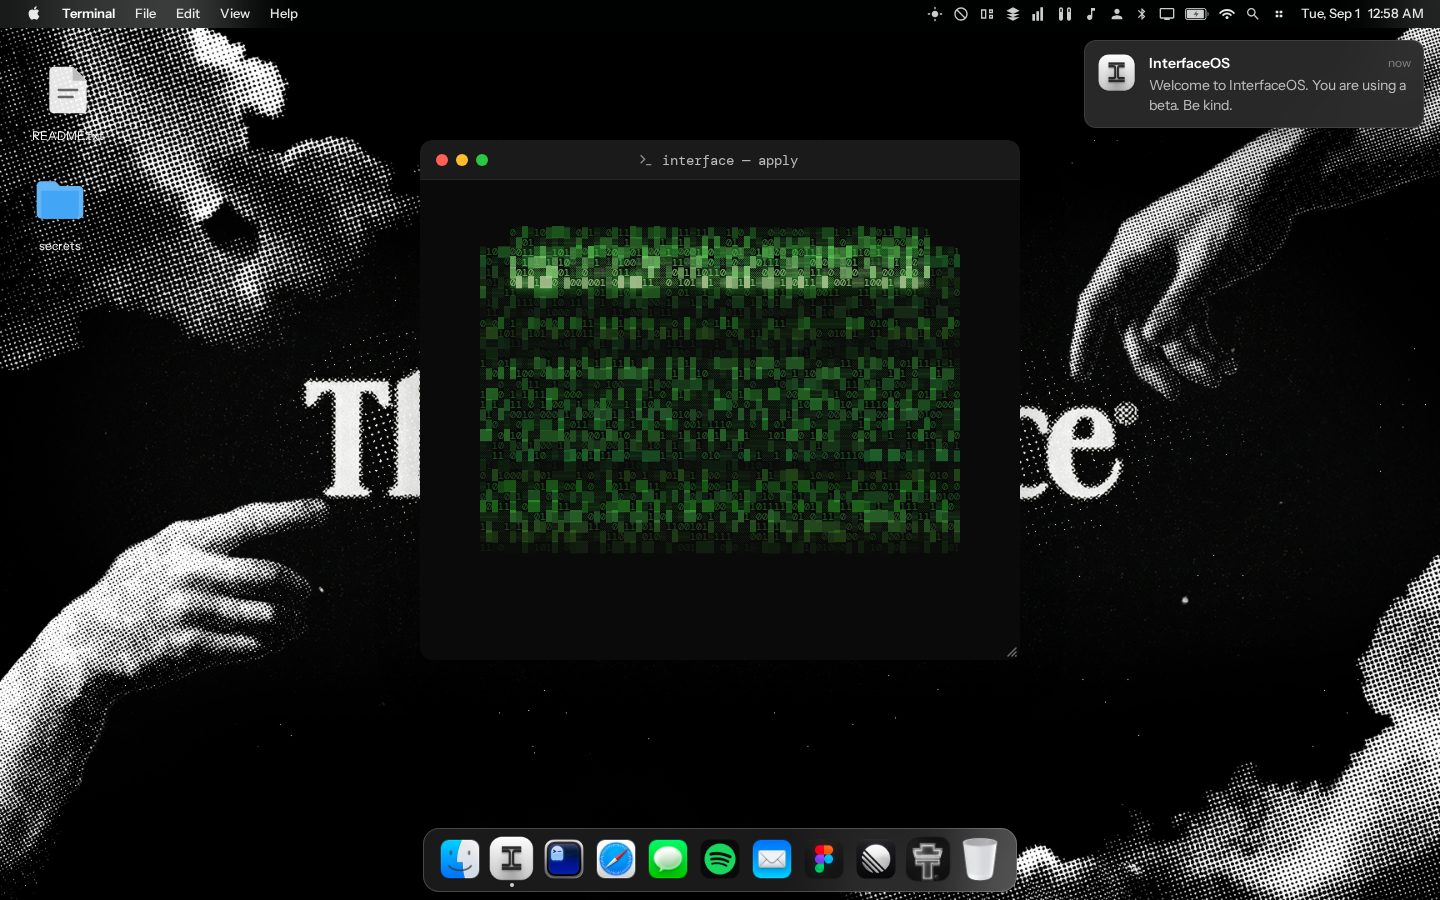Open the secrets folder on desktop

[60, 215]
